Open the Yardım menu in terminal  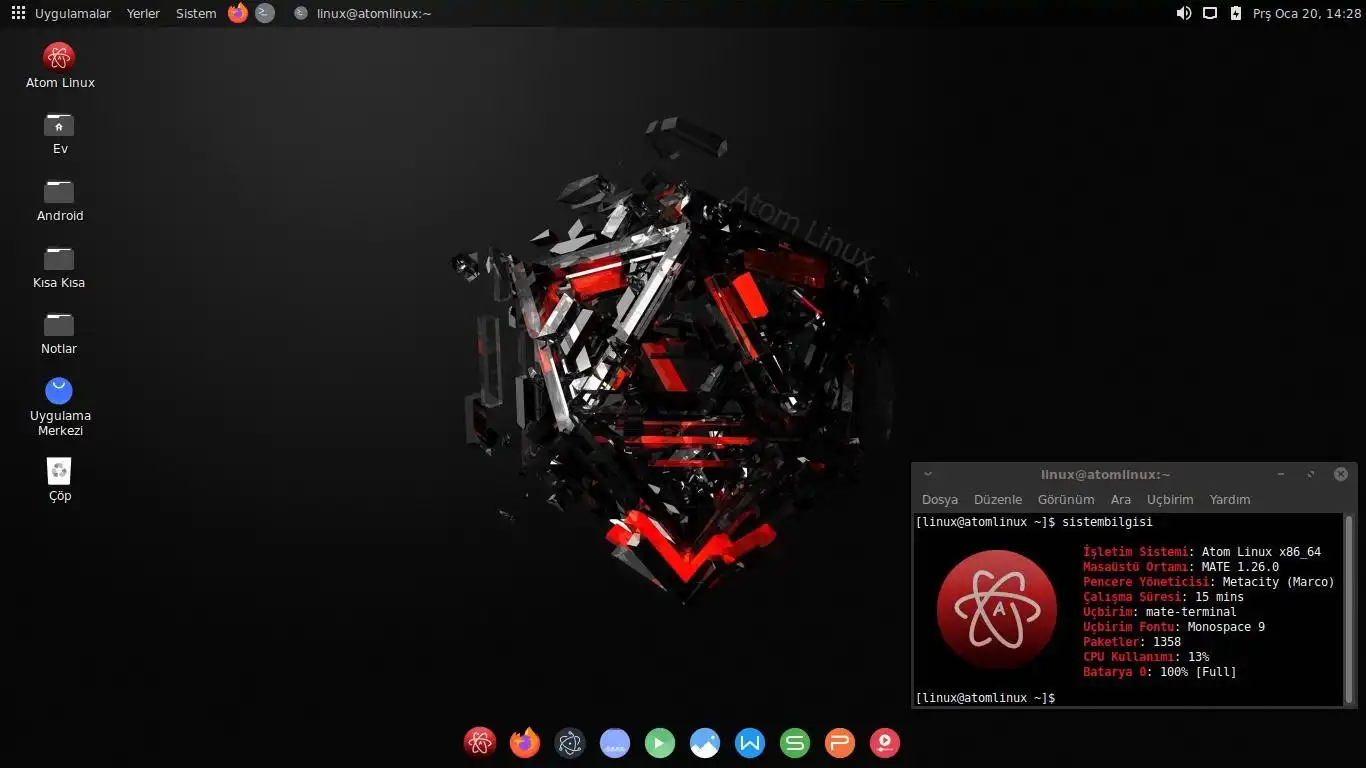[x=1230, y=499]
